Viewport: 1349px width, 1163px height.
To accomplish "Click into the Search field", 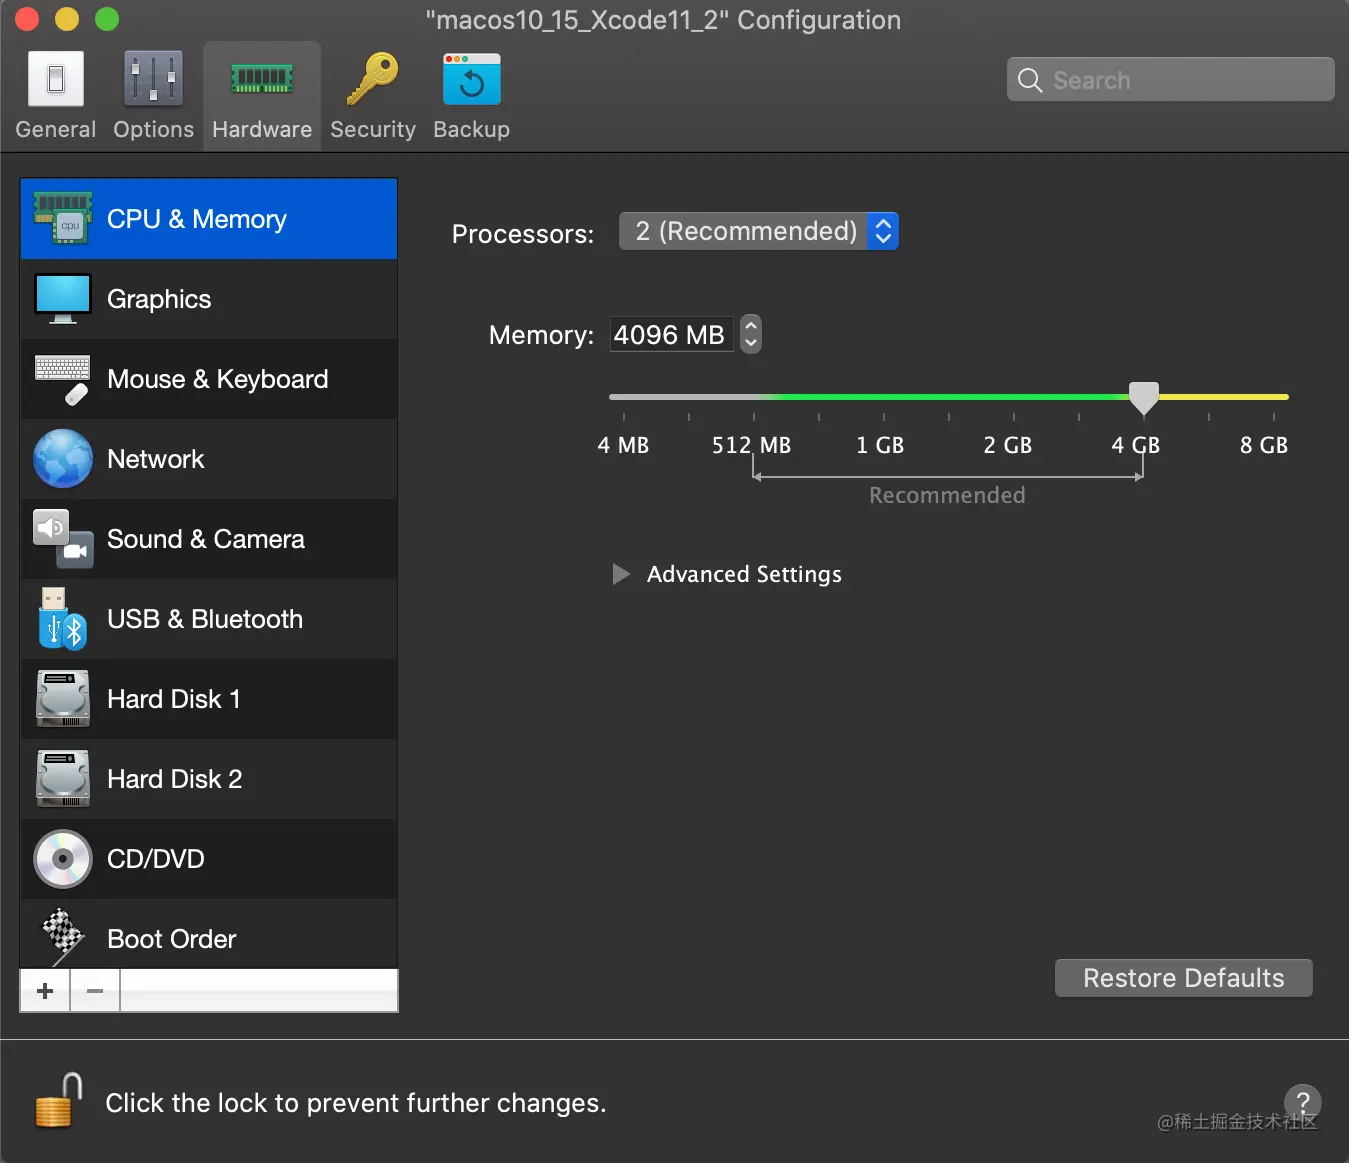I will 1170,80.
